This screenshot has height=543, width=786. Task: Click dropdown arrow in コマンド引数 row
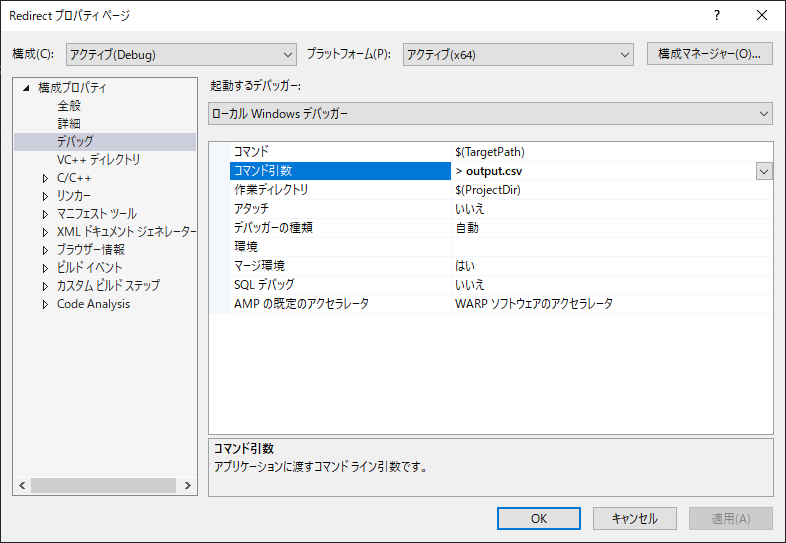tap(764, 171)
